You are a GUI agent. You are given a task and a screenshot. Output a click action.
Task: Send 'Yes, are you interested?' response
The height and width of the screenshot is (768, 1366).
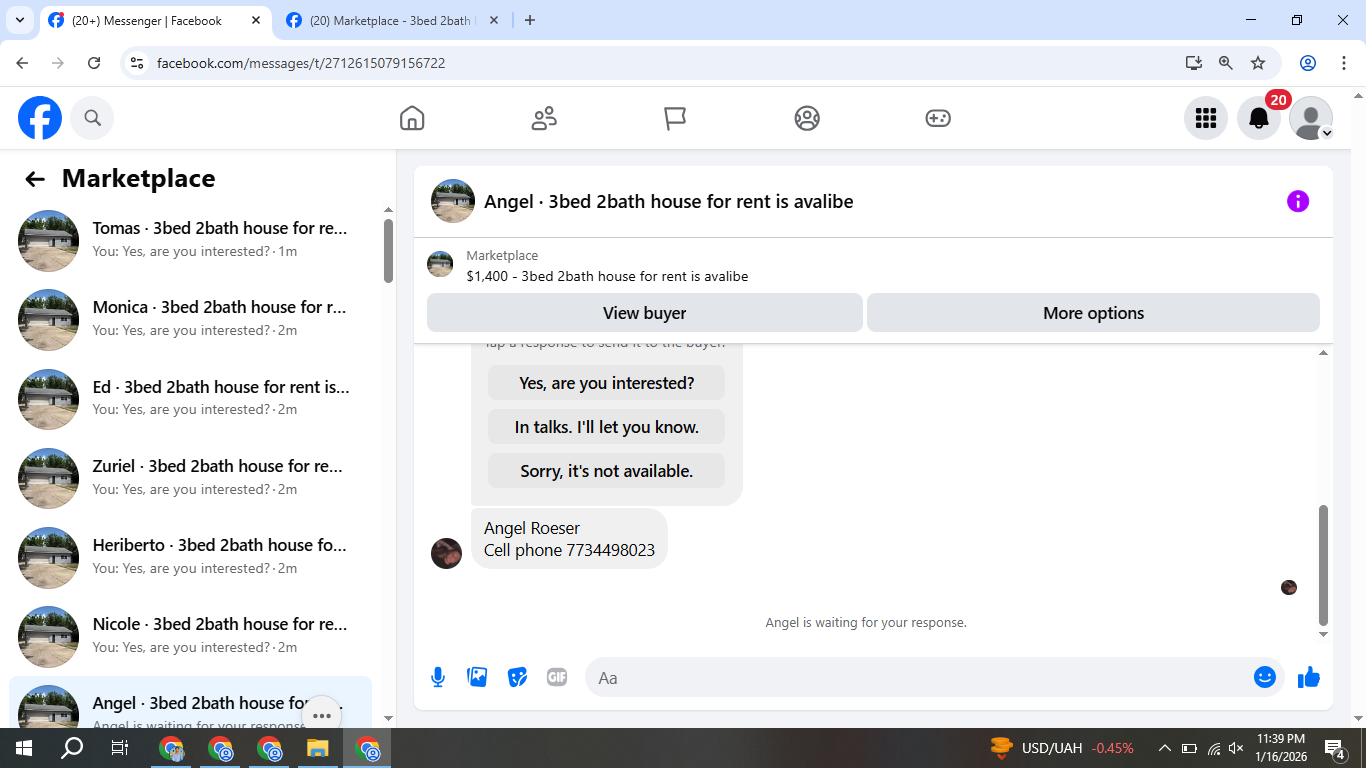click(606, 383)
